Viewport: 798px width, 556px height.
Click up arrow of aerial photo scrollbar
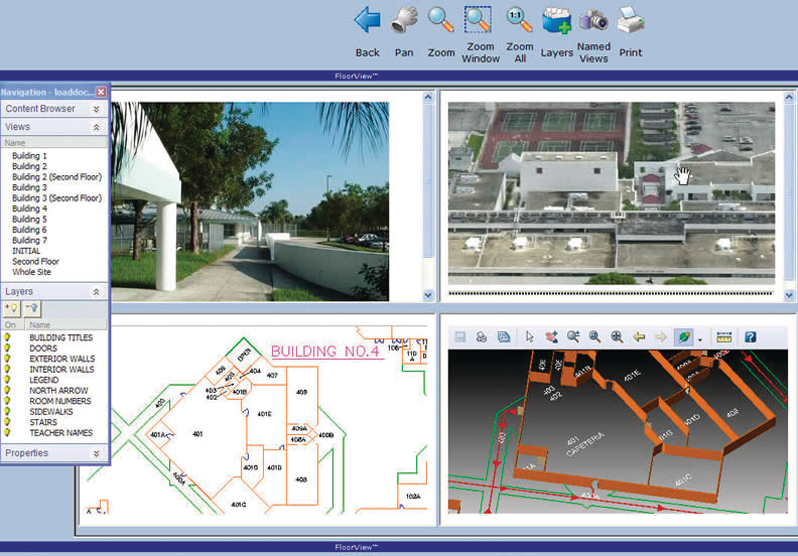789,97
